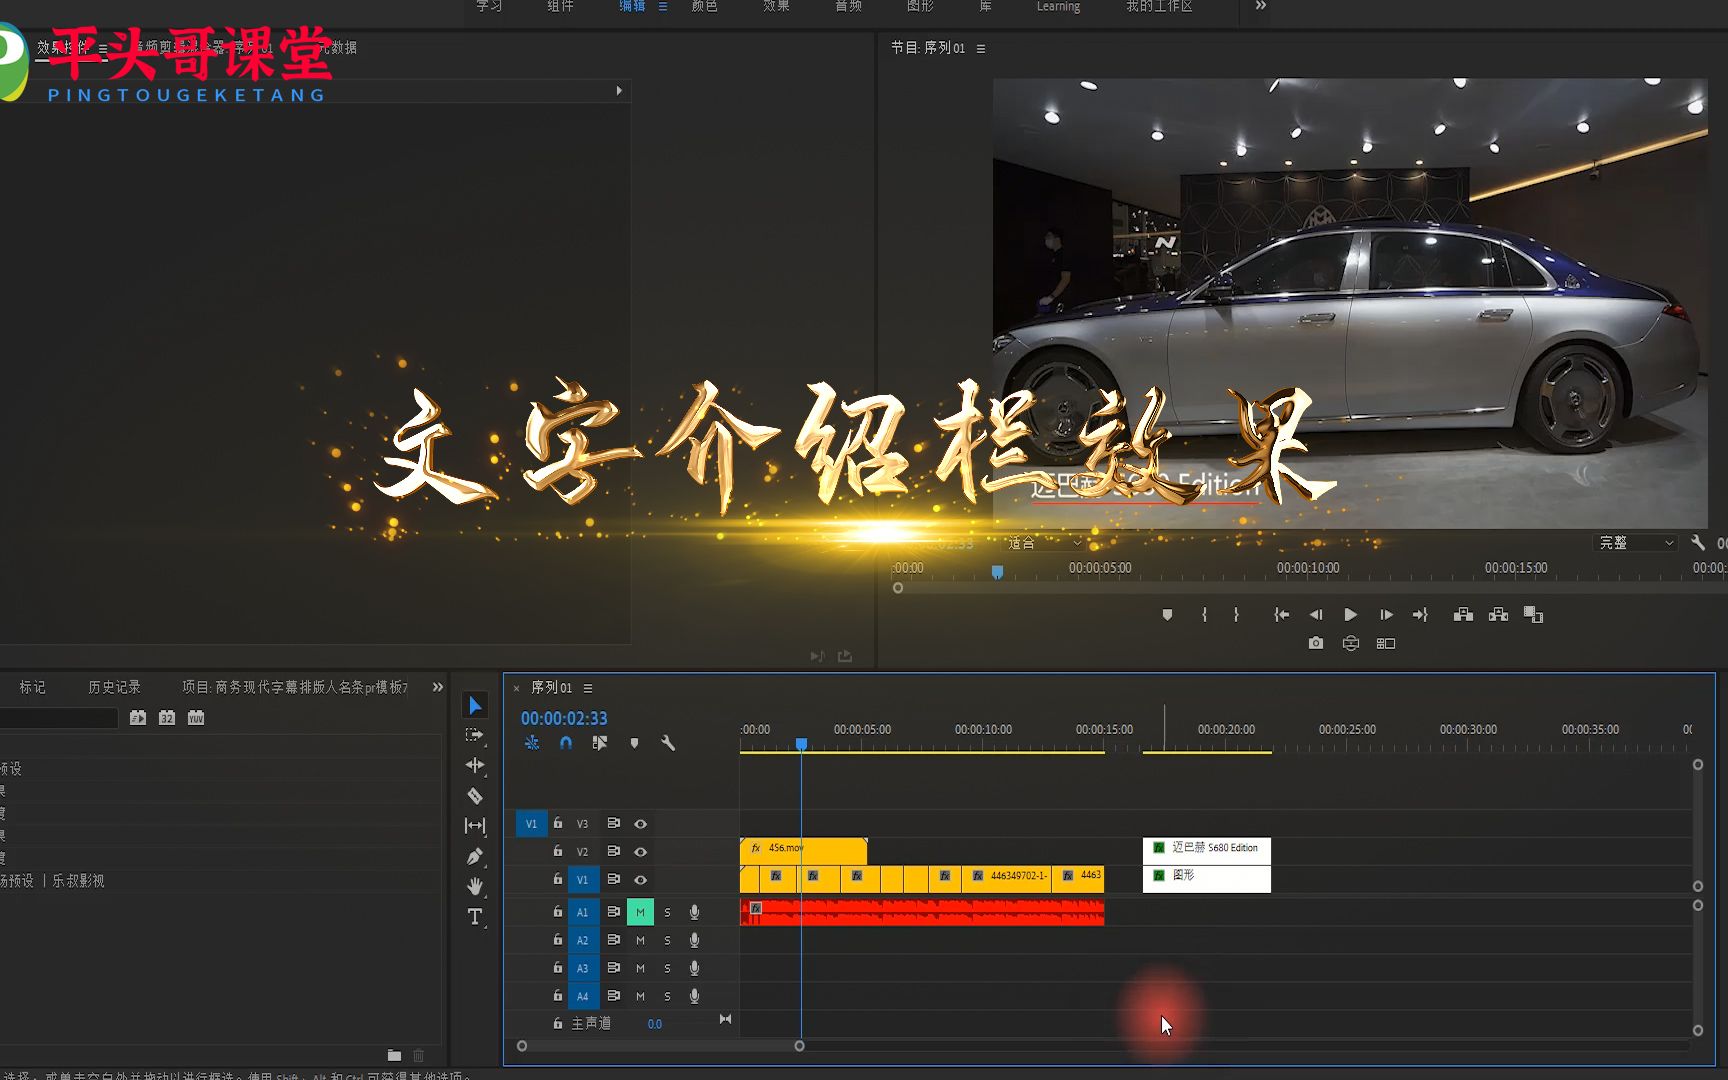Go to In point

[1281, 615]
